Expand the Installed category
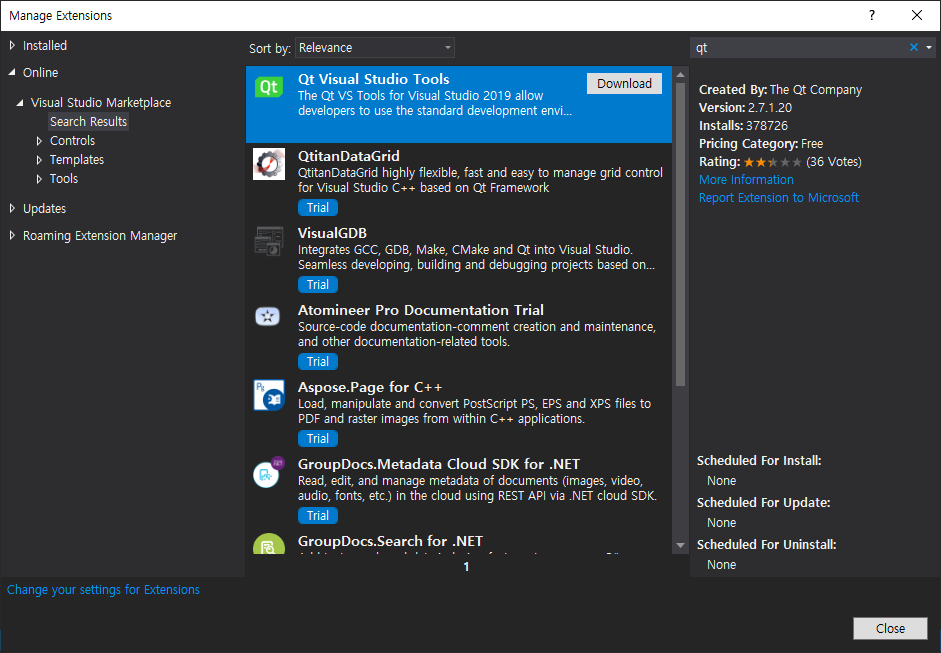This screenshot has width=941, height=653. coord(12,45)
